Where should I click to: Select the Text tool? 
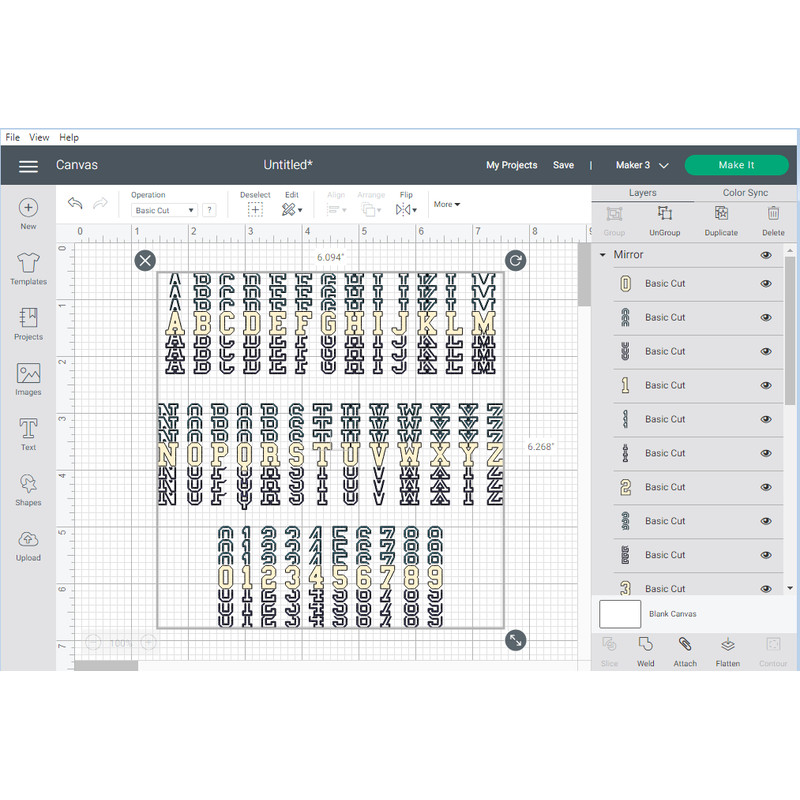(x=28, y=434)
